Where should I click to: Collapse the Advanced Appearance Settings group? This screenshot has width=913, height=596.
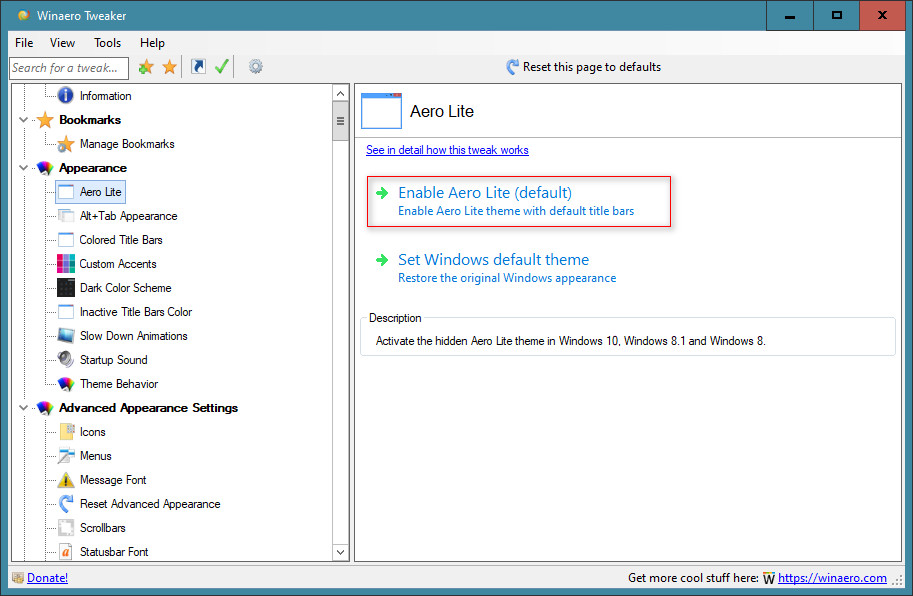pyautogui.click(x=23, y=408)
